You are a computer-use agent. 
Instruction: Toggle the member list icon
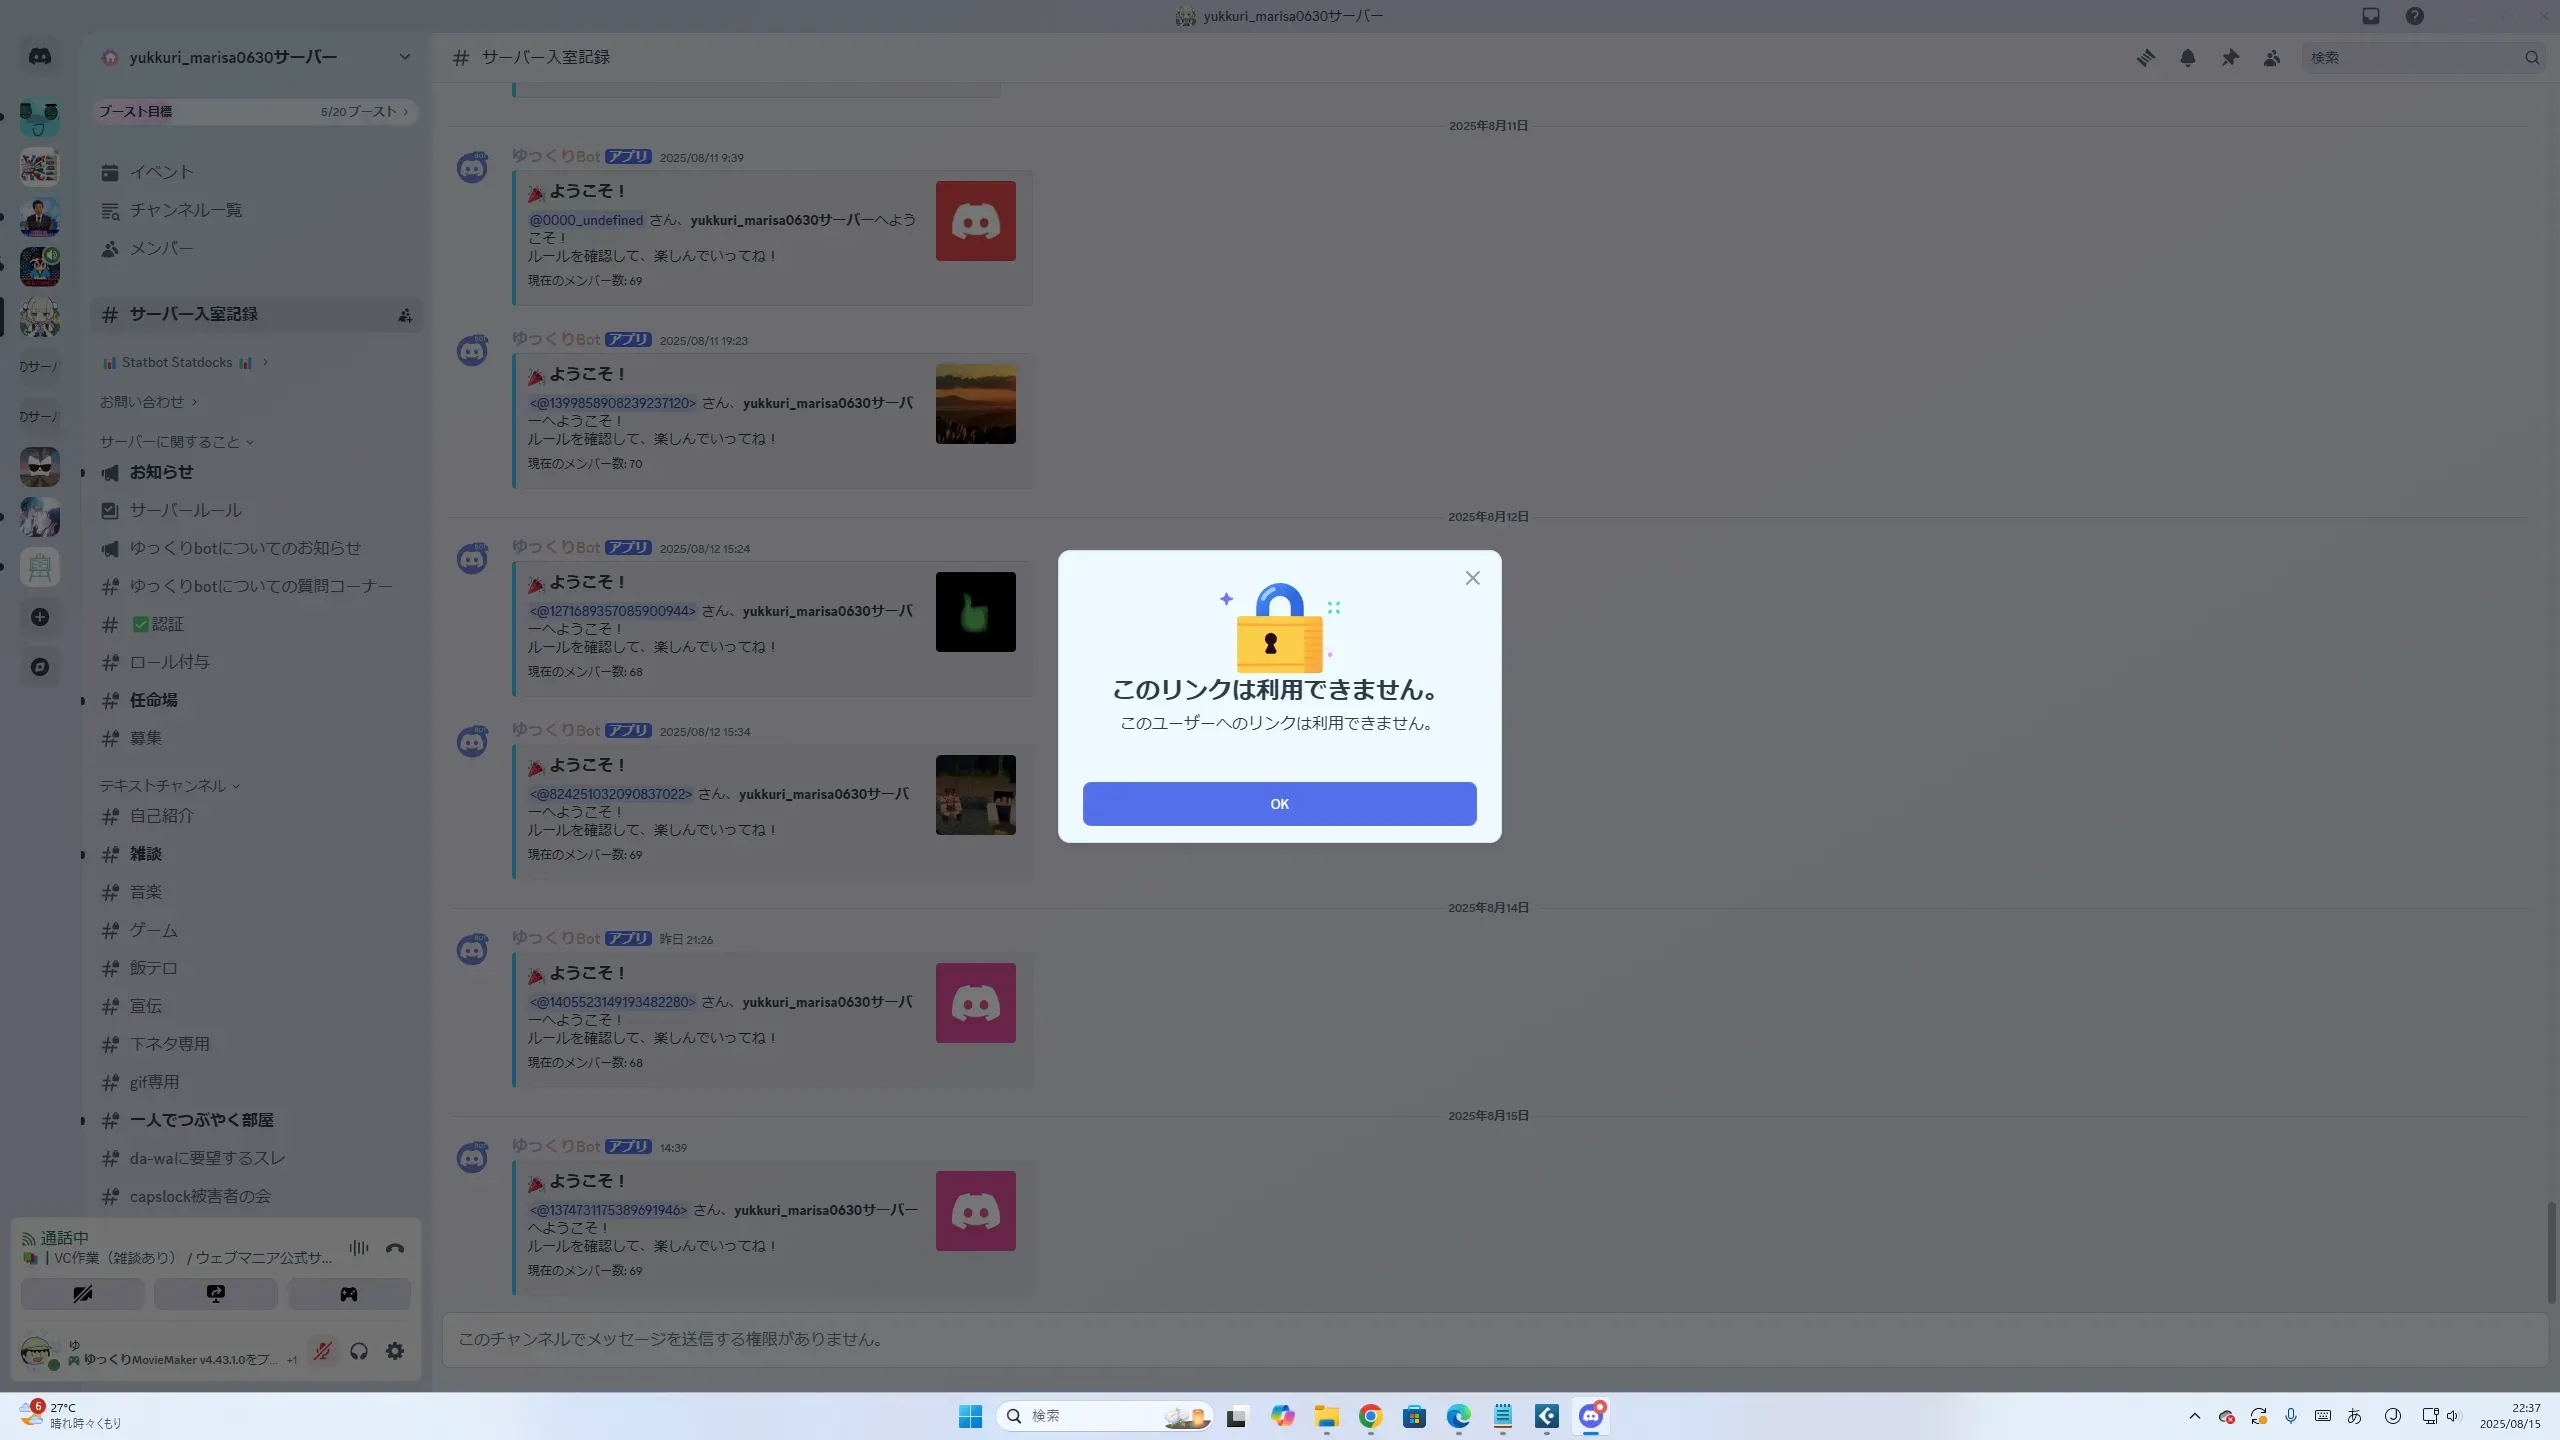(2272, 58)
